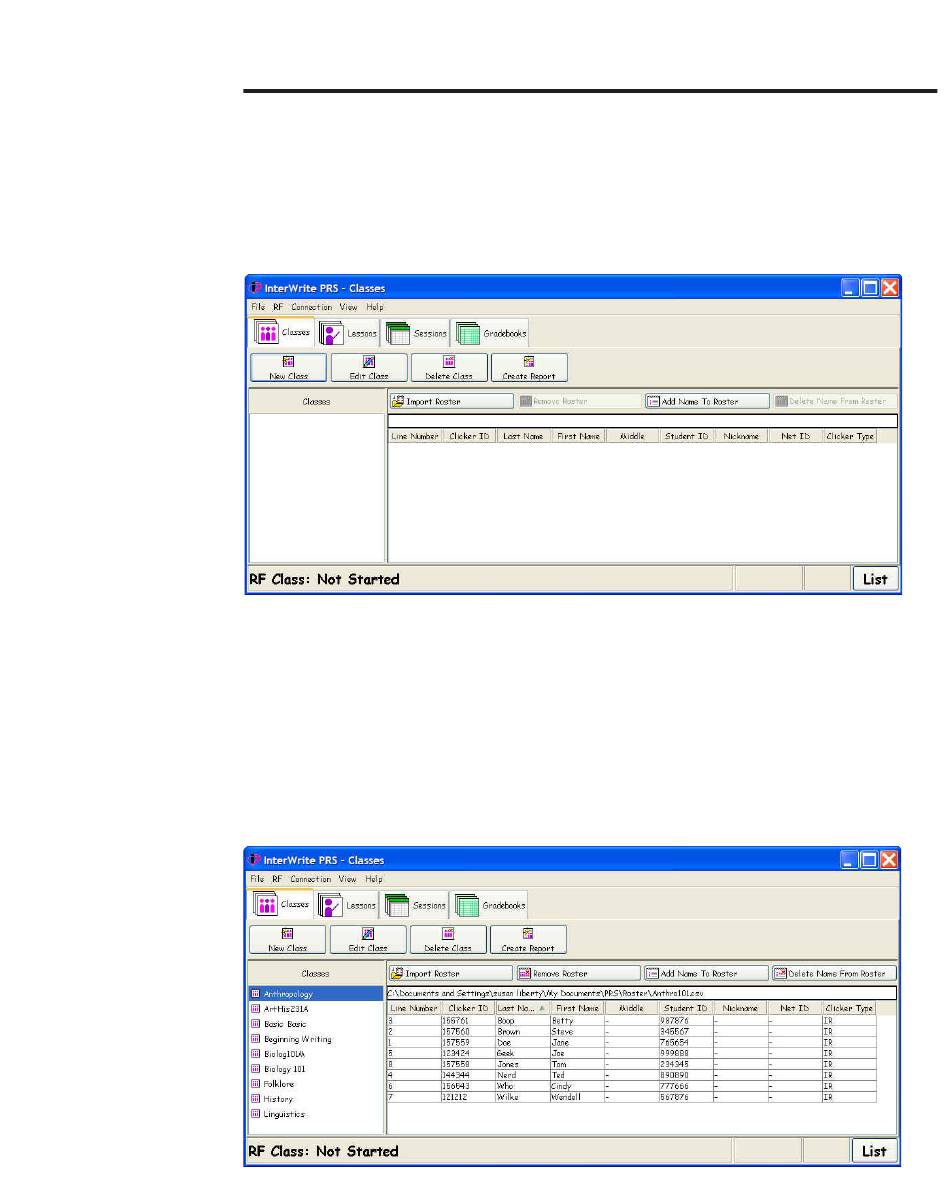Click Clicker Type column header in Anthropology roster window
Screen dimensions: 950x1181
pos(849,1008)
